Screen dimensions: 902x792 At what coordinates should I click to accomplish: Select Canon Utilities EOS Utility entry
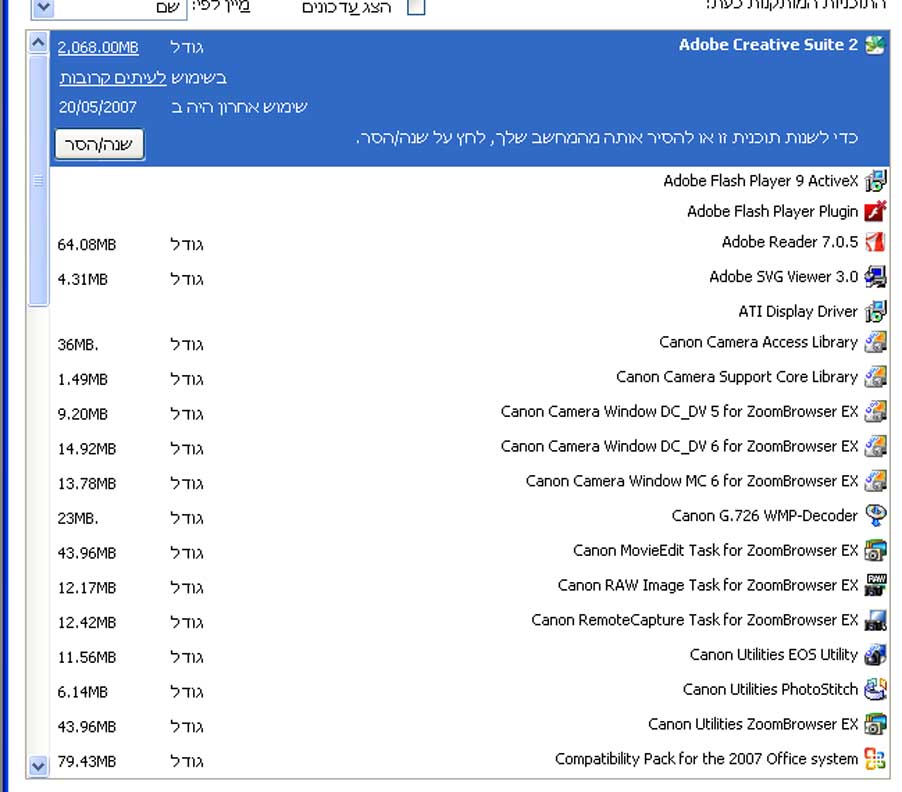click(469, 655)
